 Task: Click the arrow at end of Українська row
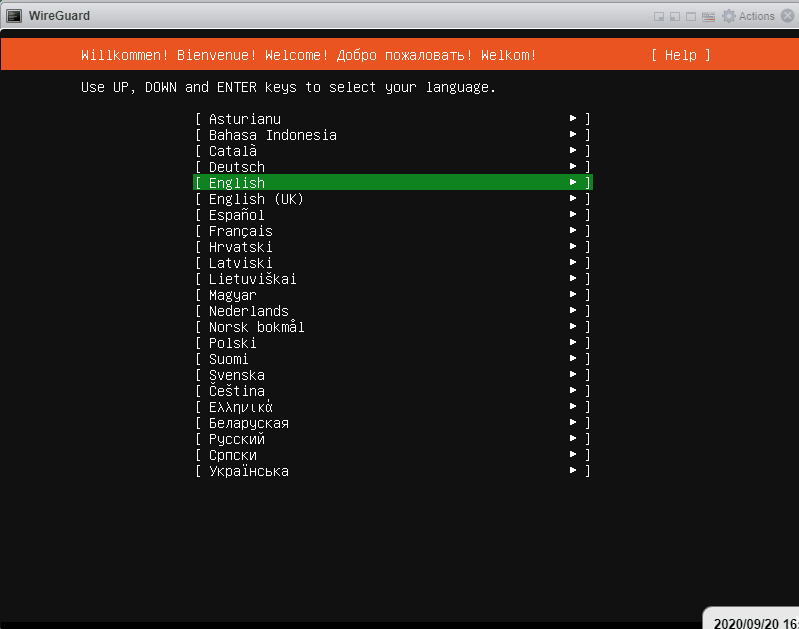(x=573, y=471)
